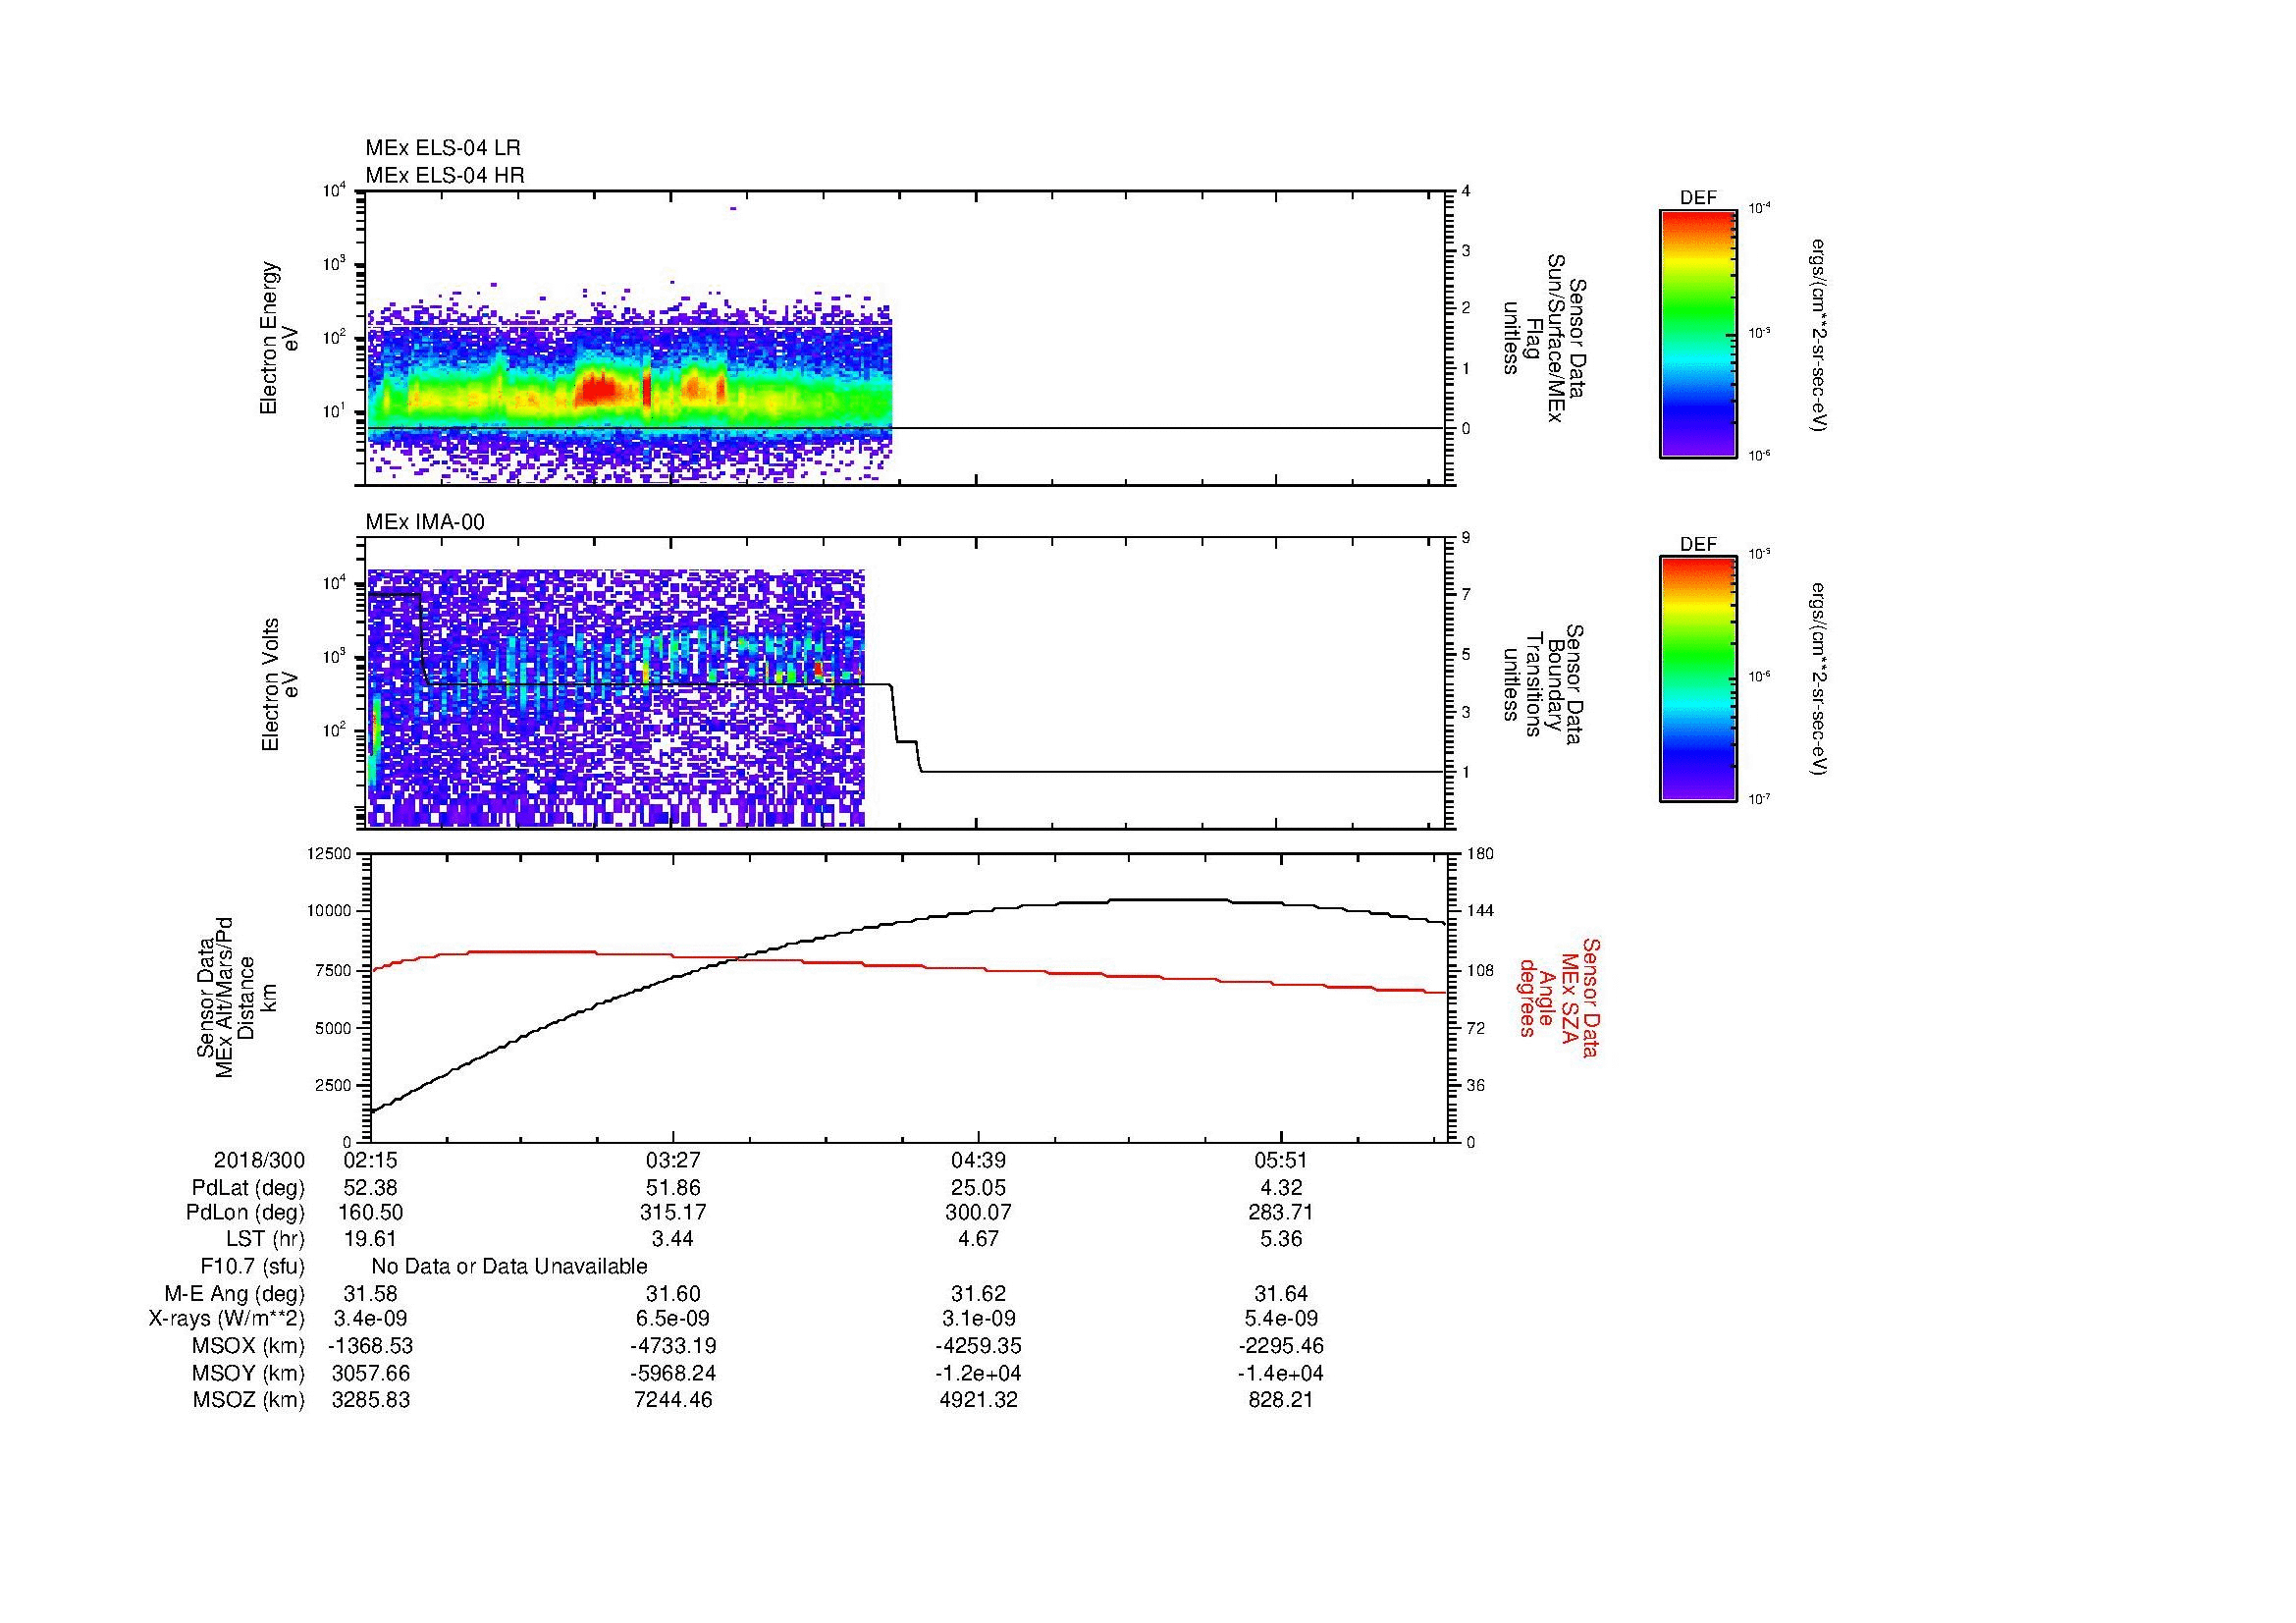Click the '180' SZA axis tick label

[1481, 854]
